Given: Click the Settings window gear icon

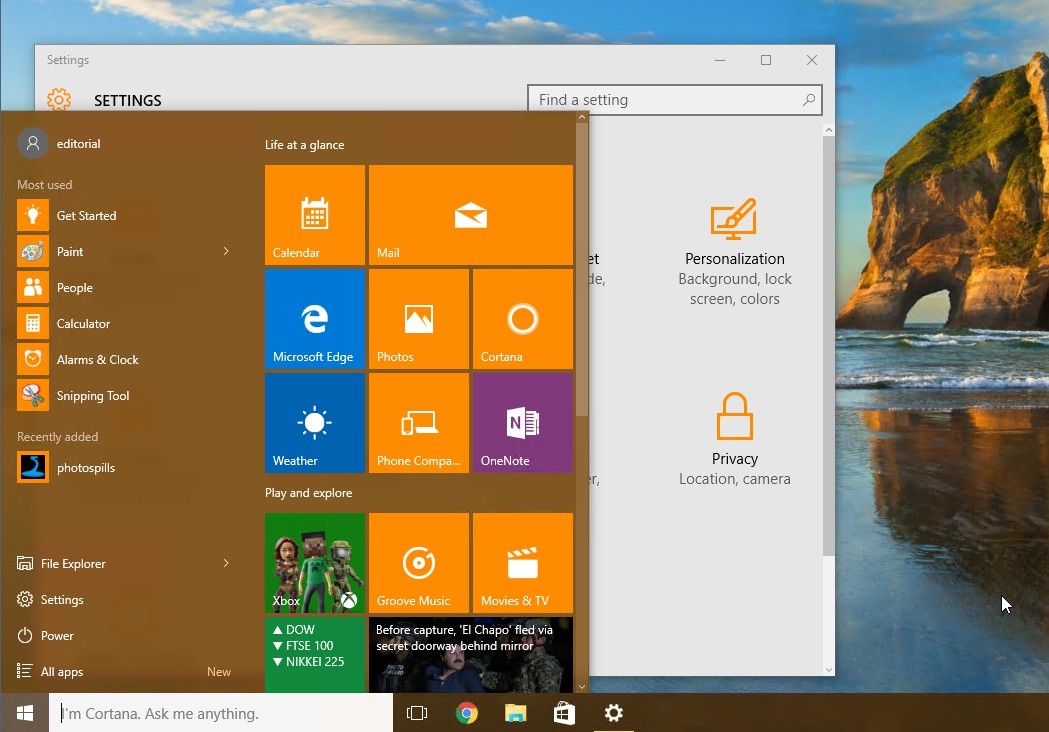Looking at the screenshot, I should tap(59, 99).
